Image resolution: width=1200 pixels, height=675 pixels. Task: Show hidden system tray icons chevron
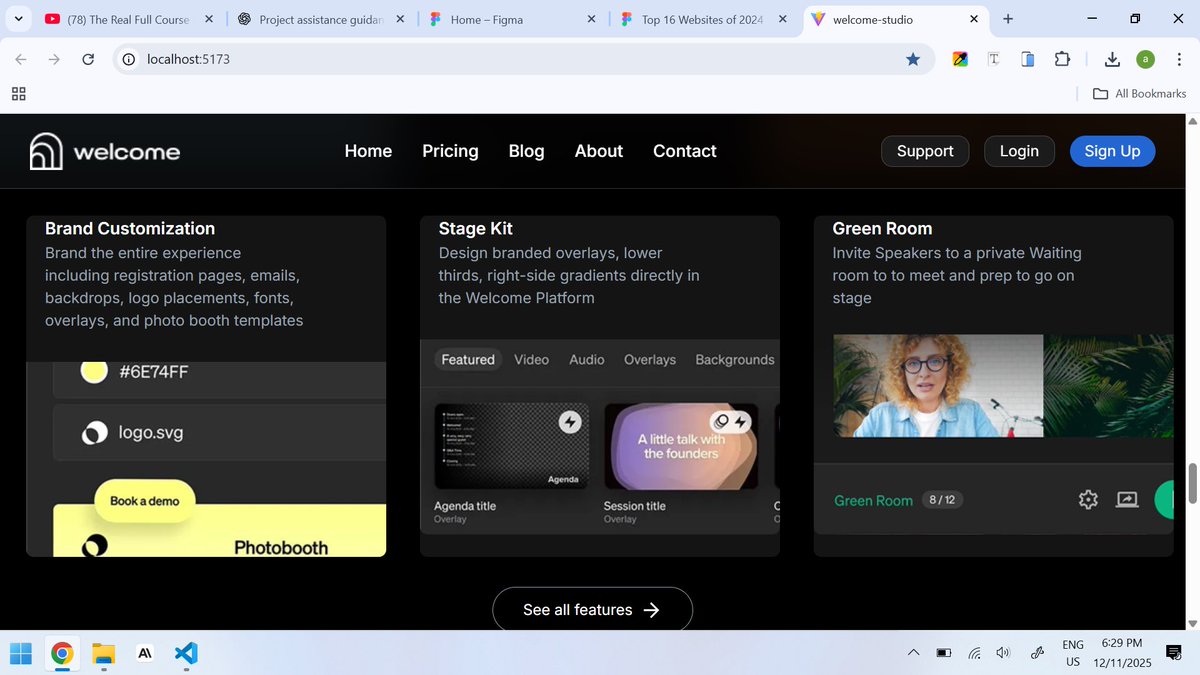[x=913, y=653]
